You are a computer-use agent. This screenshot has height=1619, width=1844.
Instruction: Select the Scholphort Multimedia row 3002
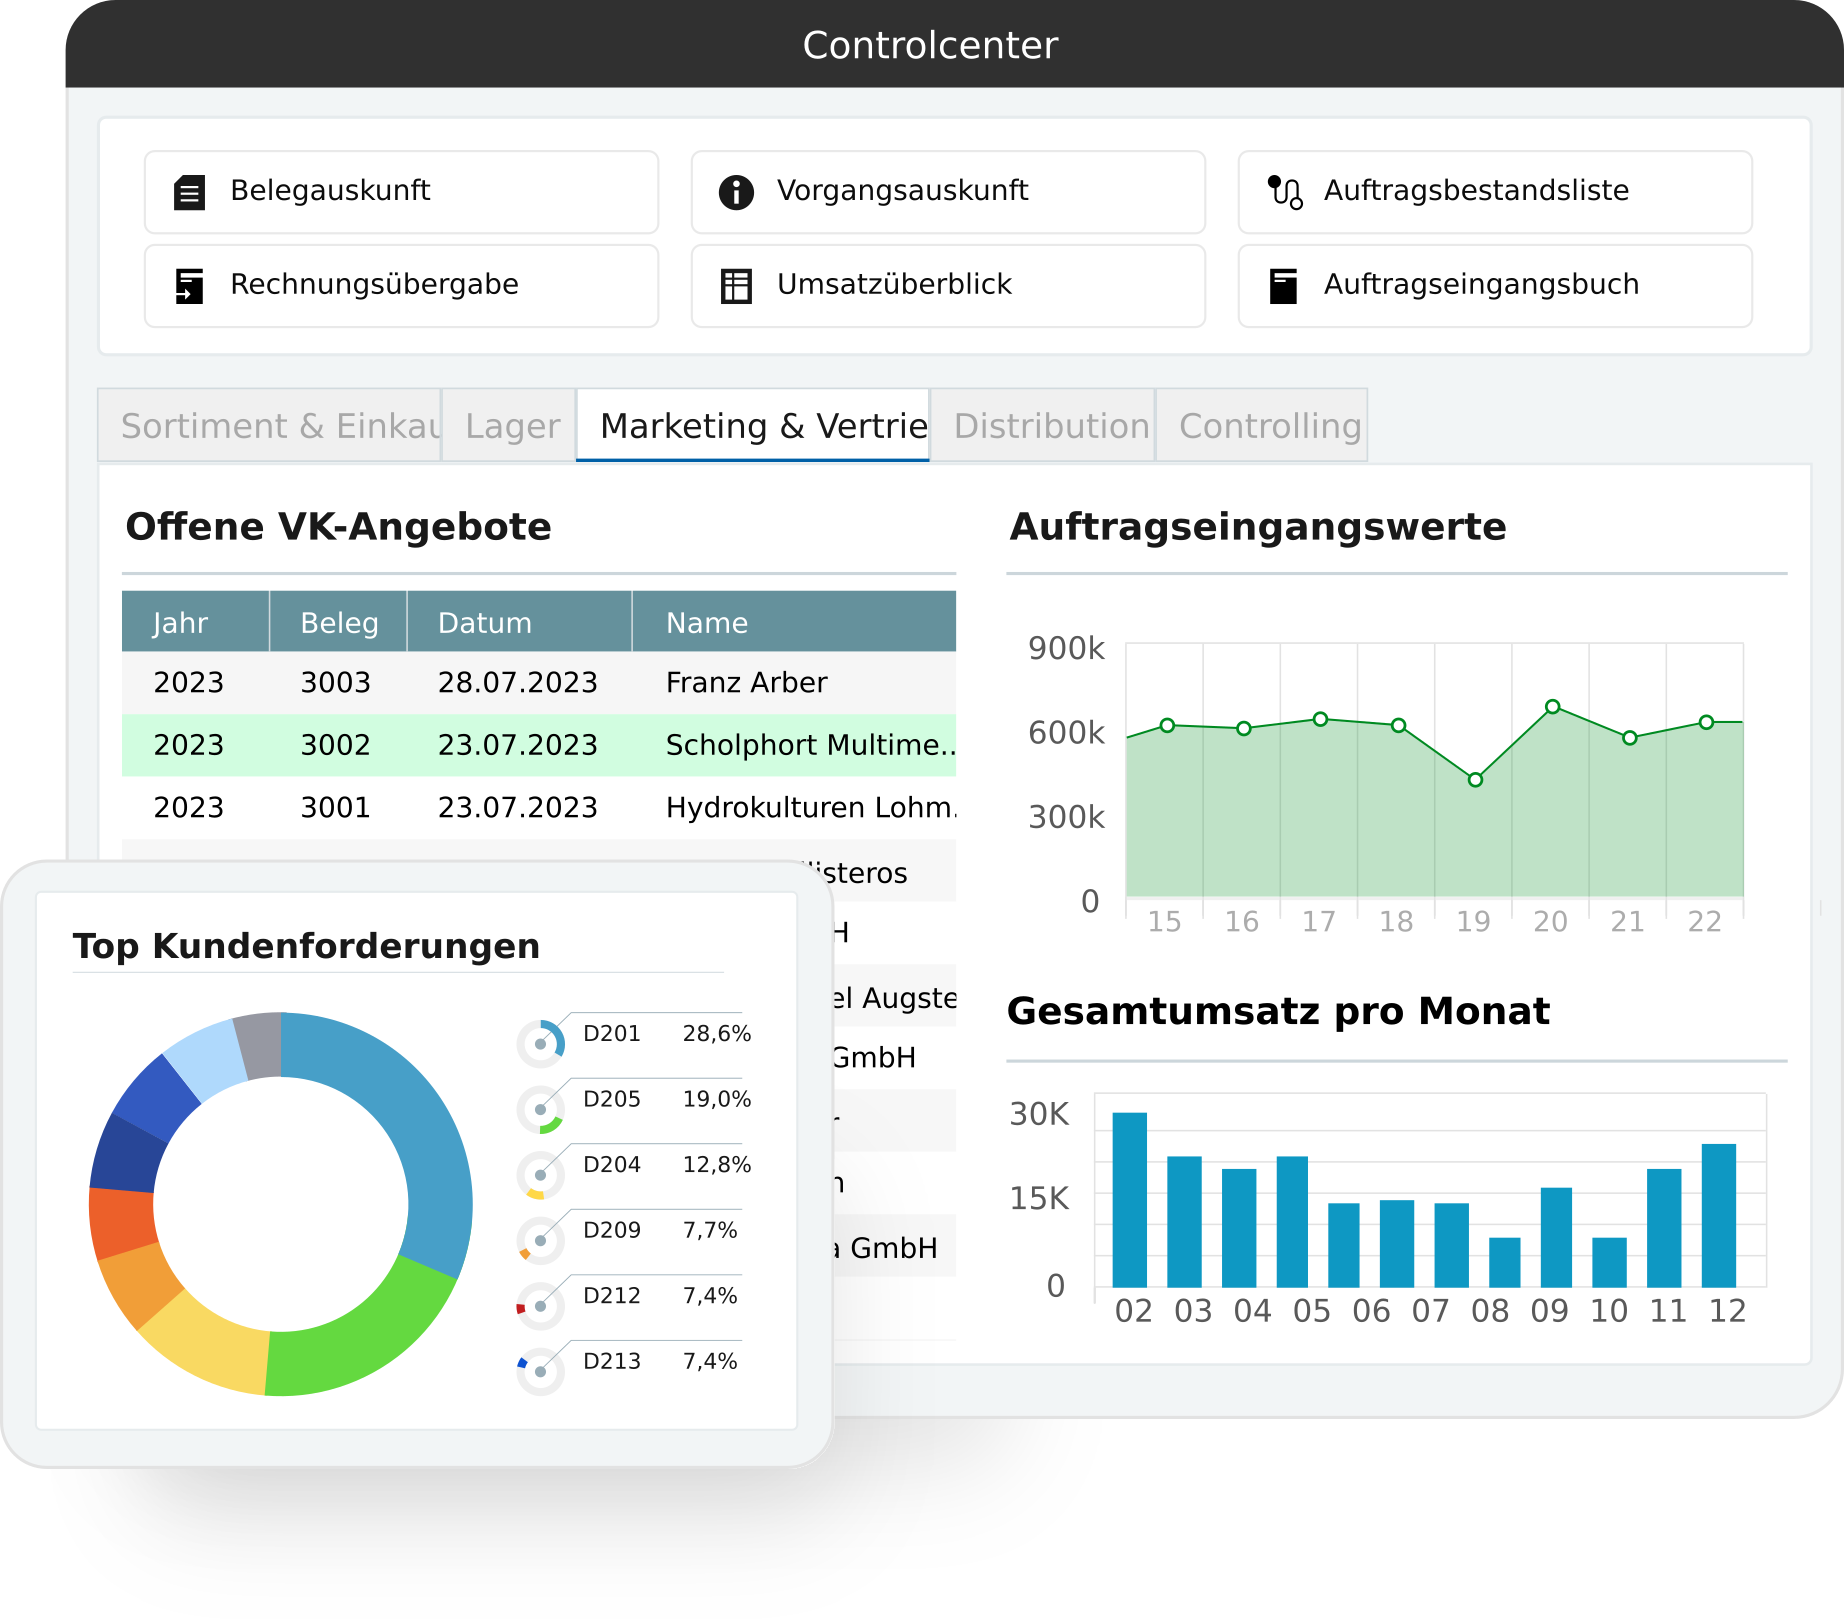click(538, 745)
